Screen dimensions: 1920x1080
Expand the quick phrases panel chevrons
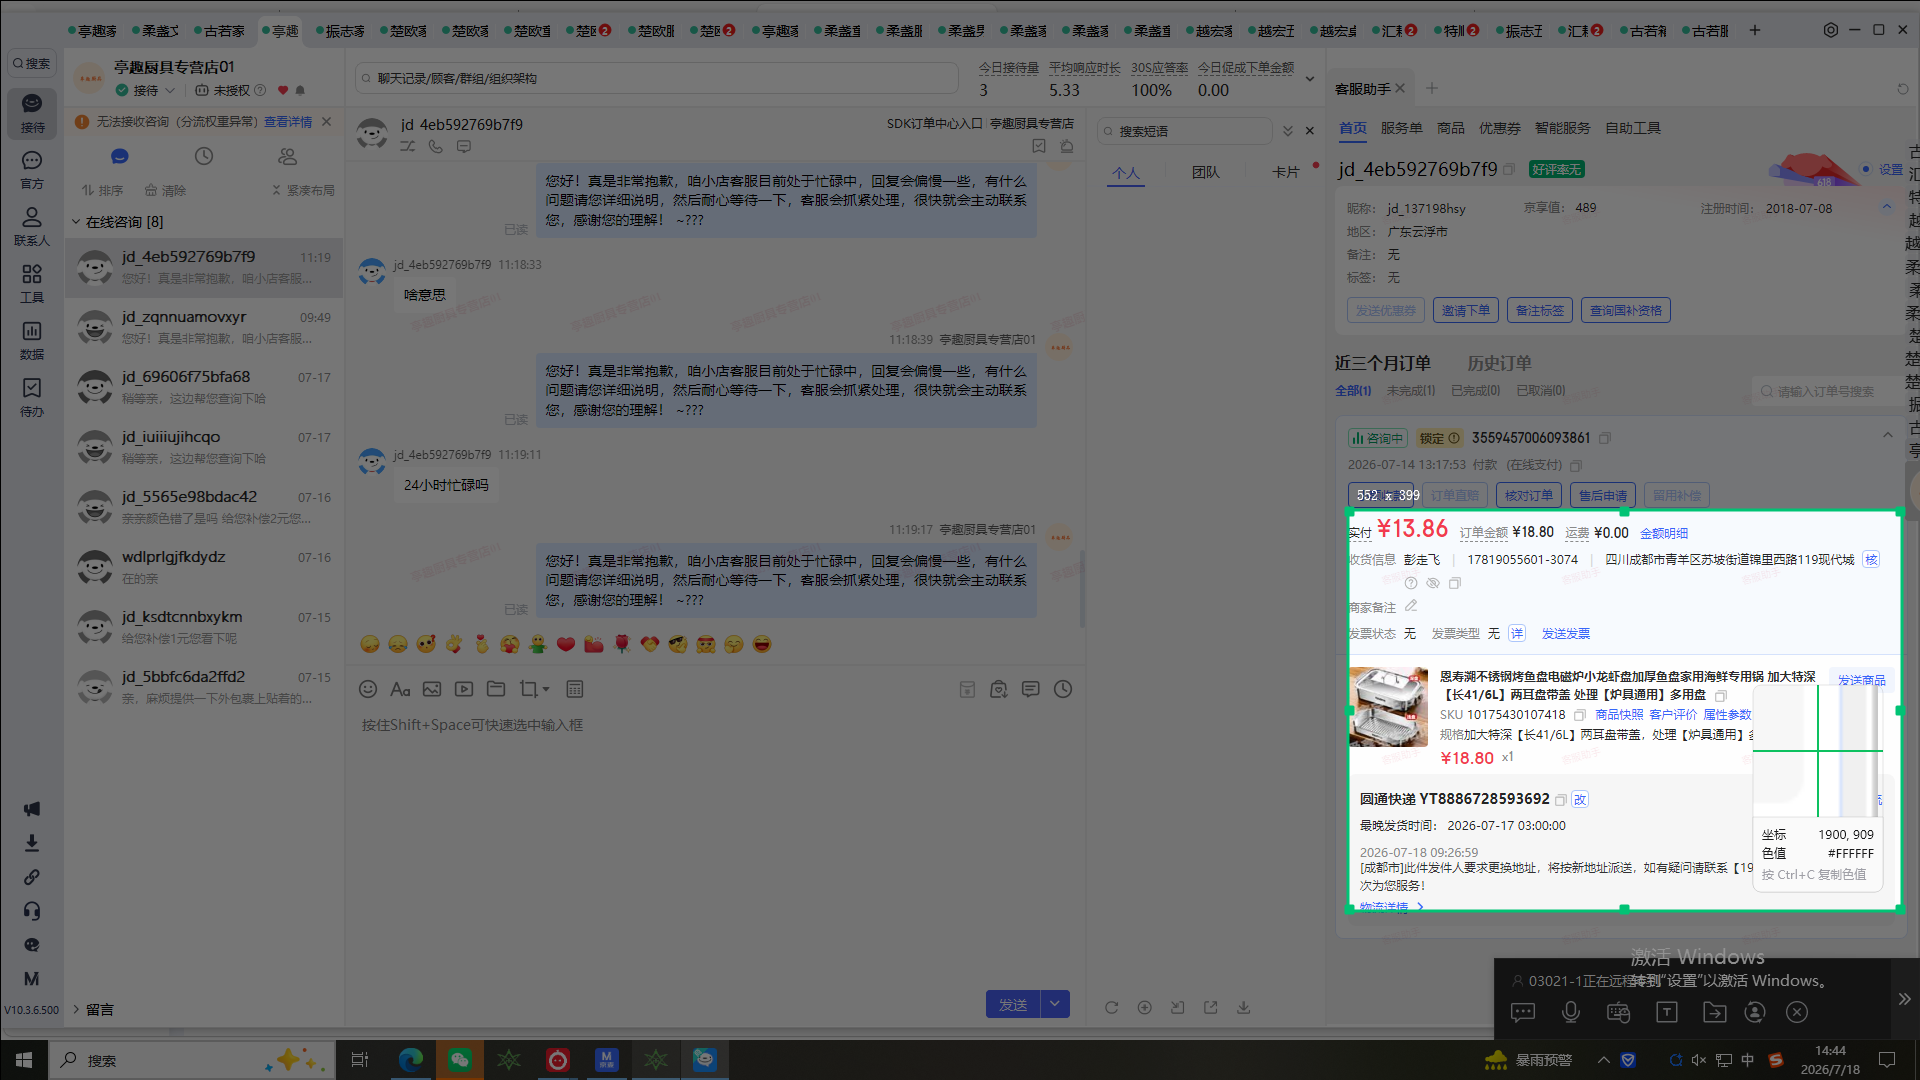coord(1288,131)
